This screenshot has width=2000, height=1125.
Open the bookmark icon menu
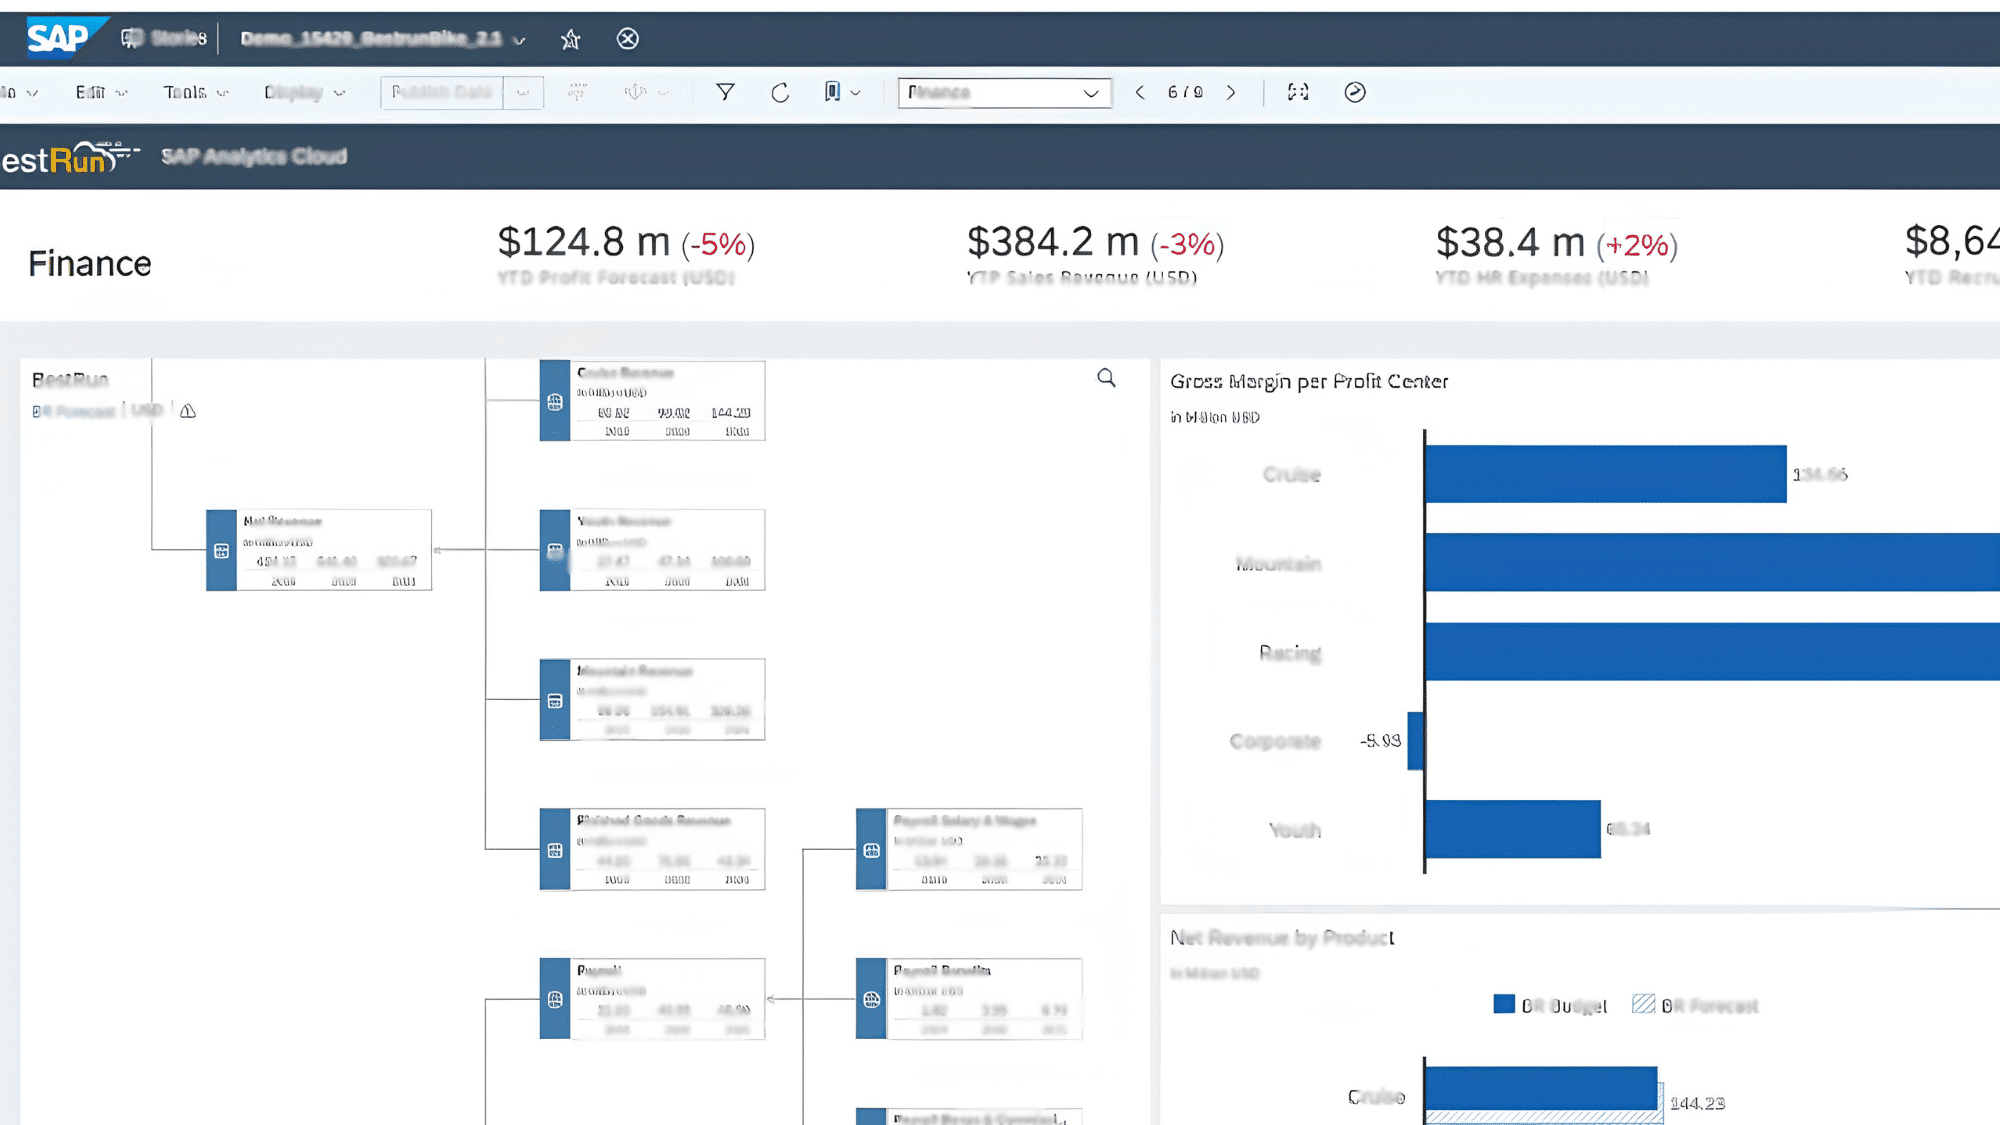tap(841, 92)
